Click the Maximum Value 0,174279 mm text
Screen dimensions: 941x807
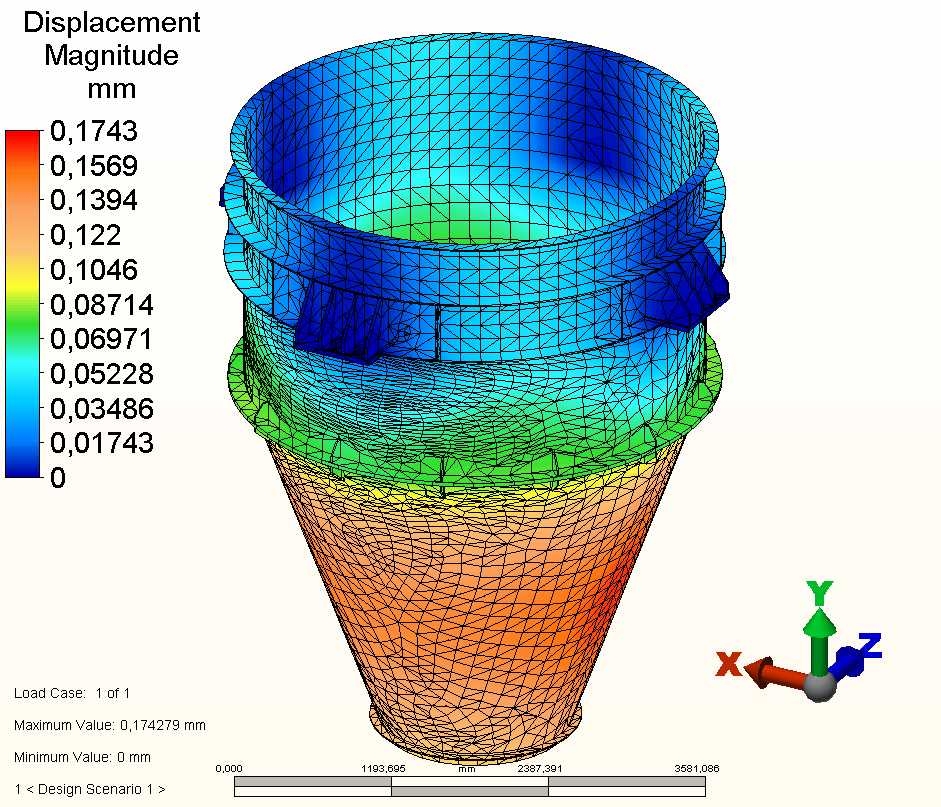(110, 725)
